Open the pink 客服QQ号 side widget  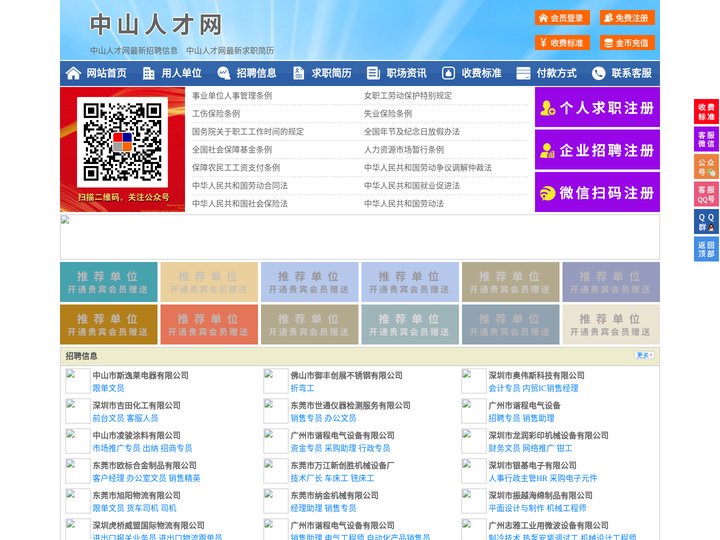pyautogui.click(x=706, y=194)
